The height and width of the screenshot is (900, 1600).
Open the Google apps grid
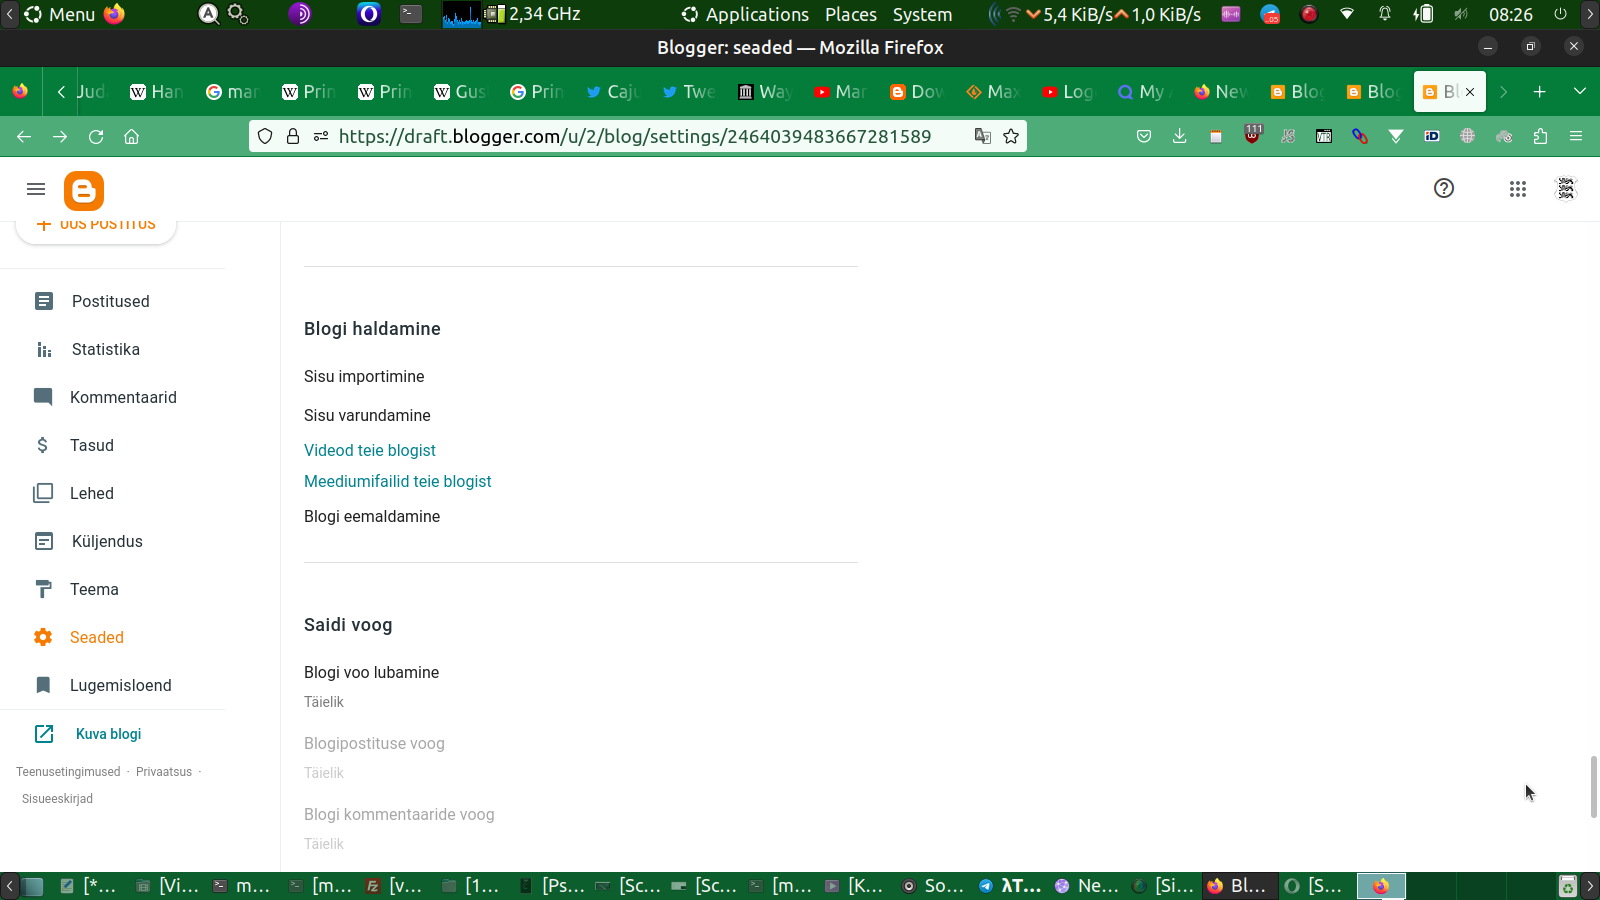1518,188
